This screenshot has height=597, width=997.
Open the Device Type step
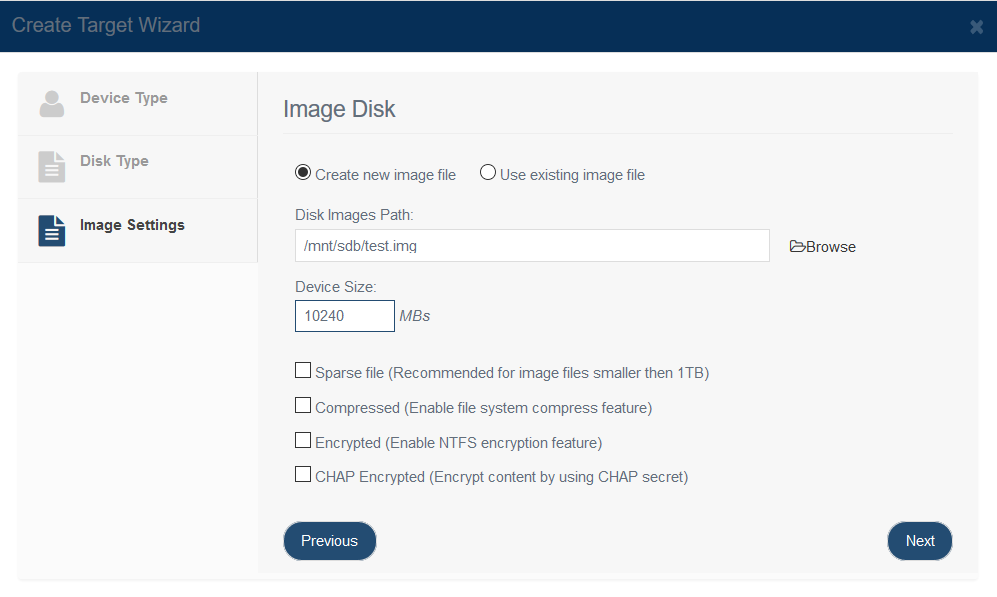click(x=137, y=104)
